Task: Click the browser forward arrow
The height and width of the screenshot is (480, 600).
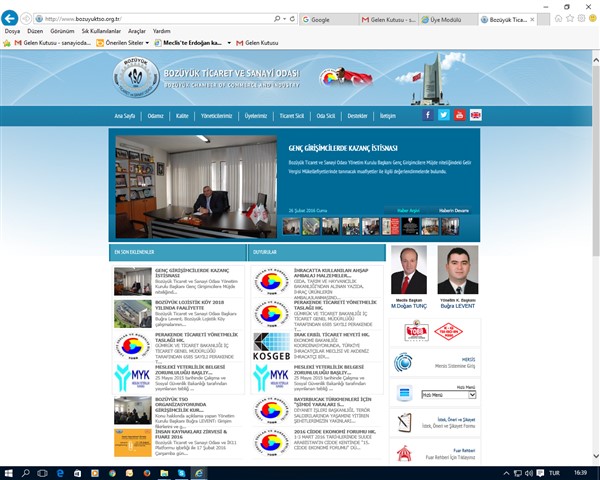Action: [26, 18]
